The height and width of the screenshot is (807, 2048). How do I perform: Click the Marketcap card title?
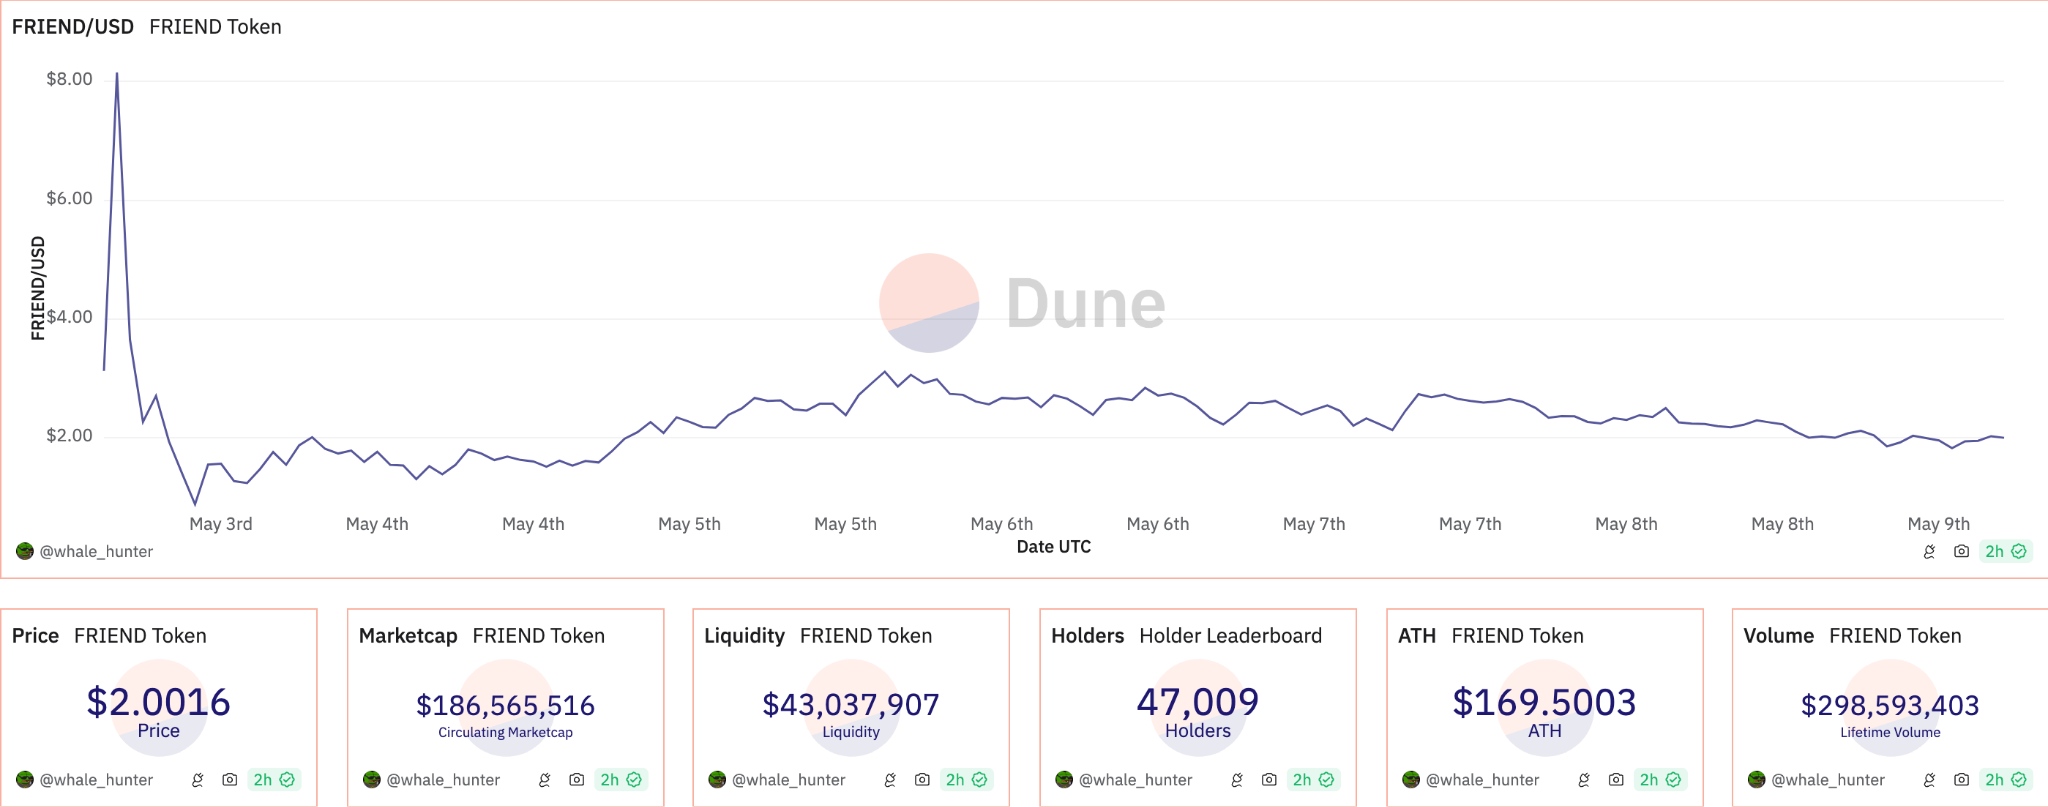[x=408, y=636]
